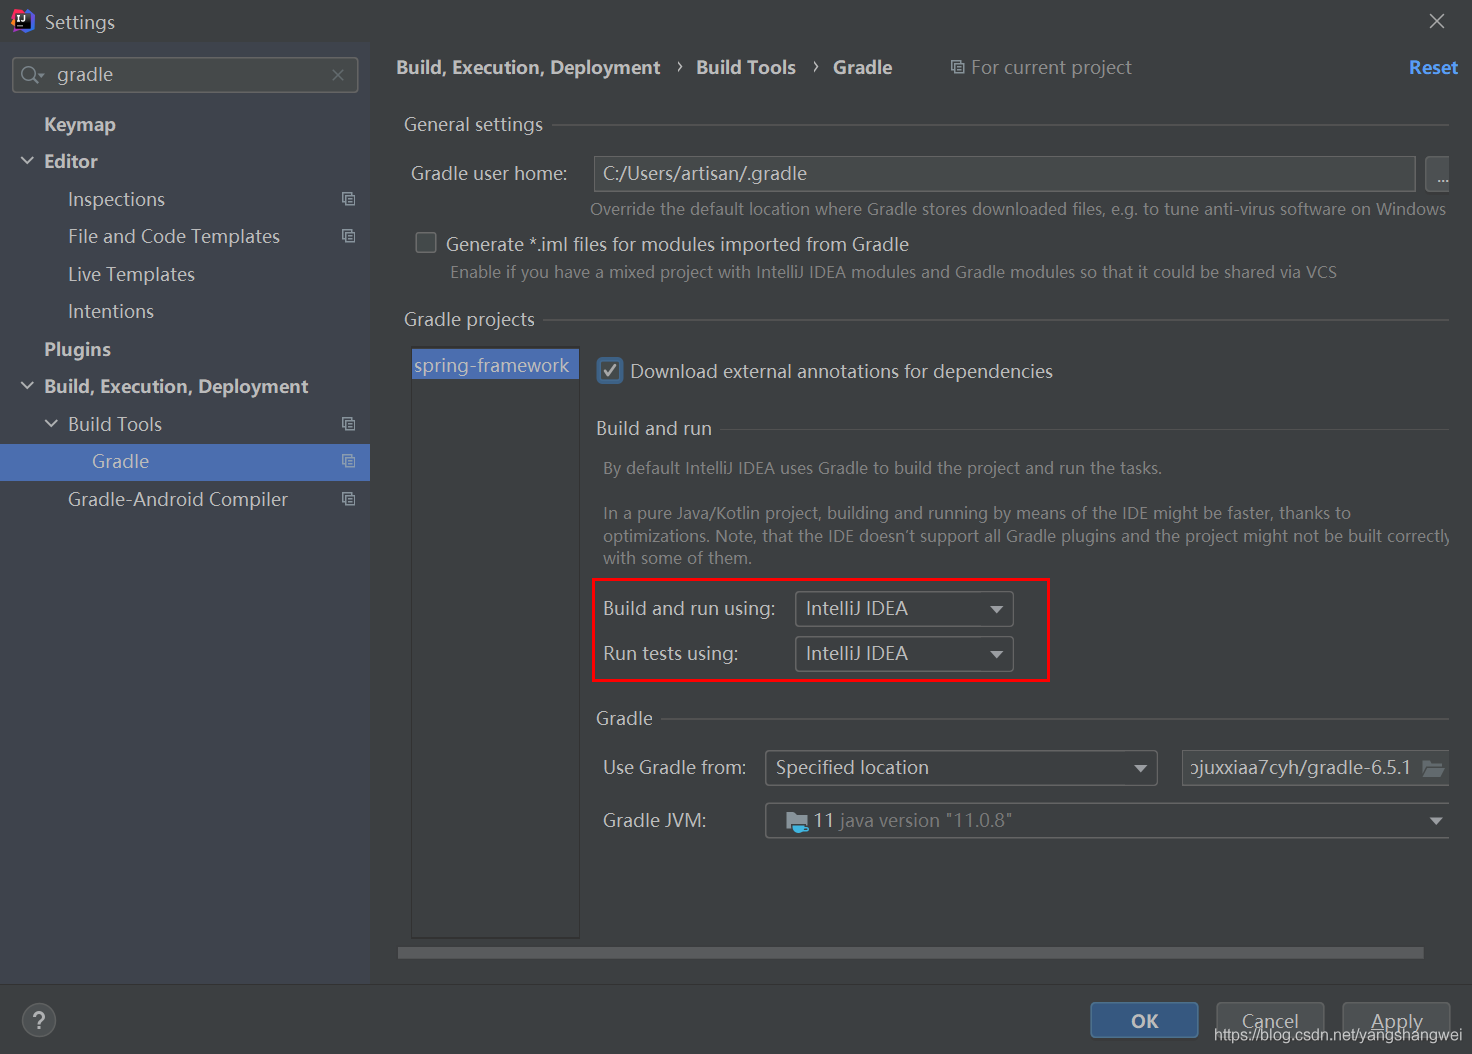Click the Gradle user home path field
The width and height of the screenshot is (1472, 1054).
click(1004, 174)
